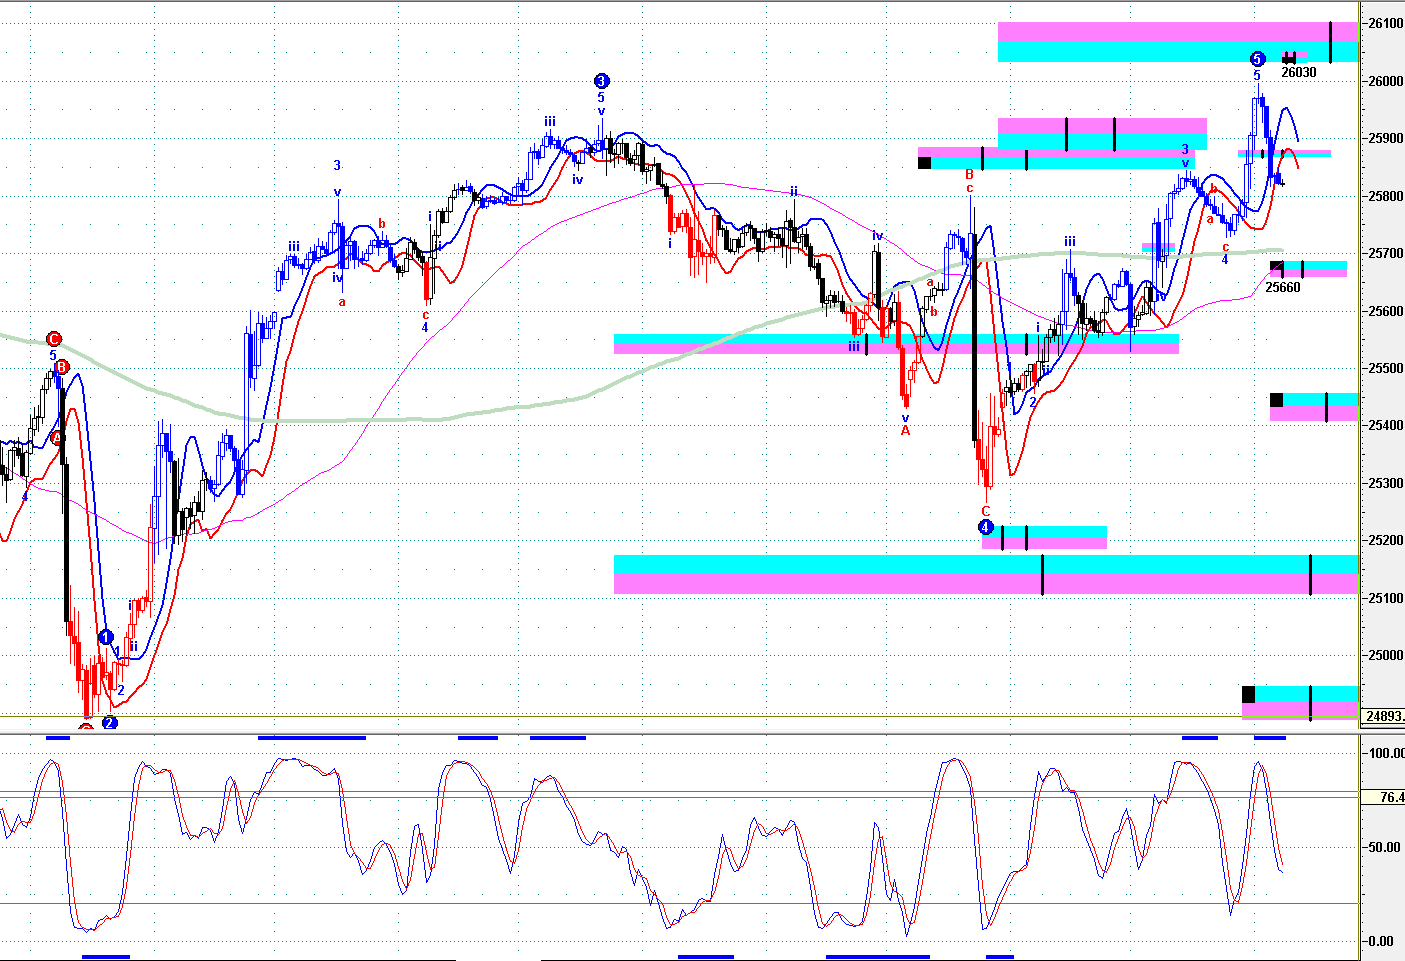1405x961 pixels.
Task: Click the 25300 price level label
Action: pyautogui.click(x=1385, y=483)
